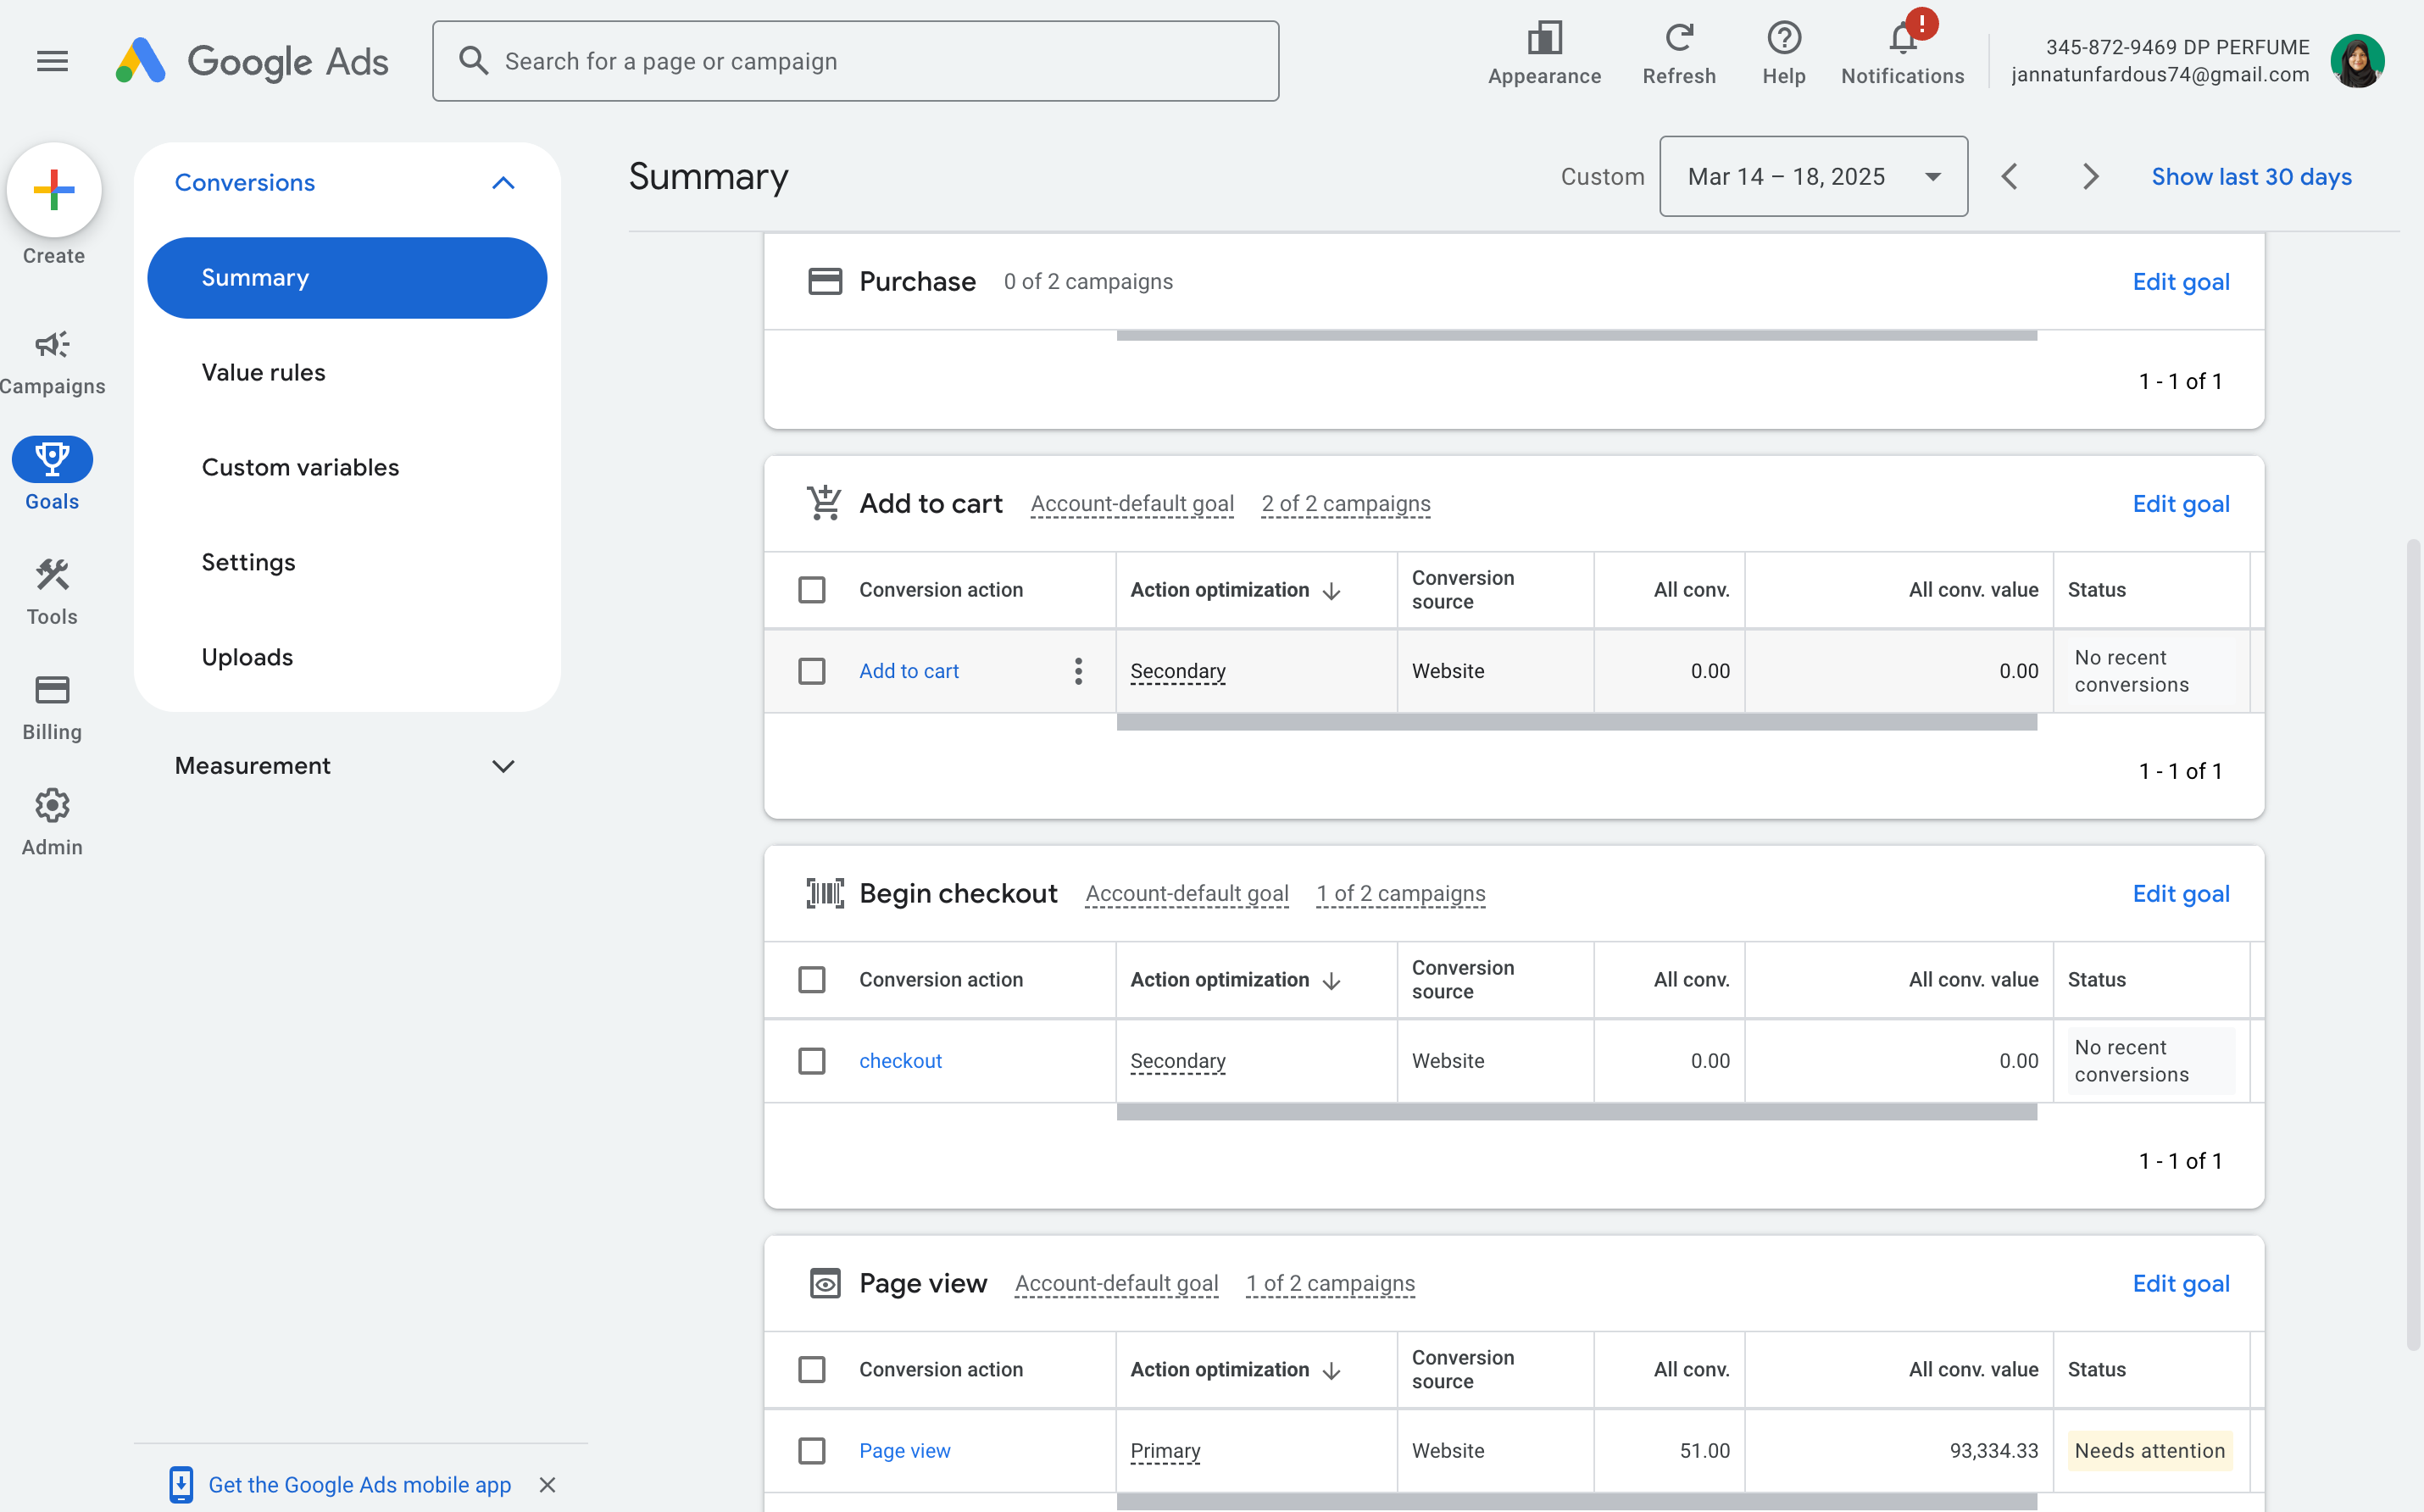Click Get the Google Ads mobile app
Screen dimensions: 2424x1512
[x=359, y=1485]
